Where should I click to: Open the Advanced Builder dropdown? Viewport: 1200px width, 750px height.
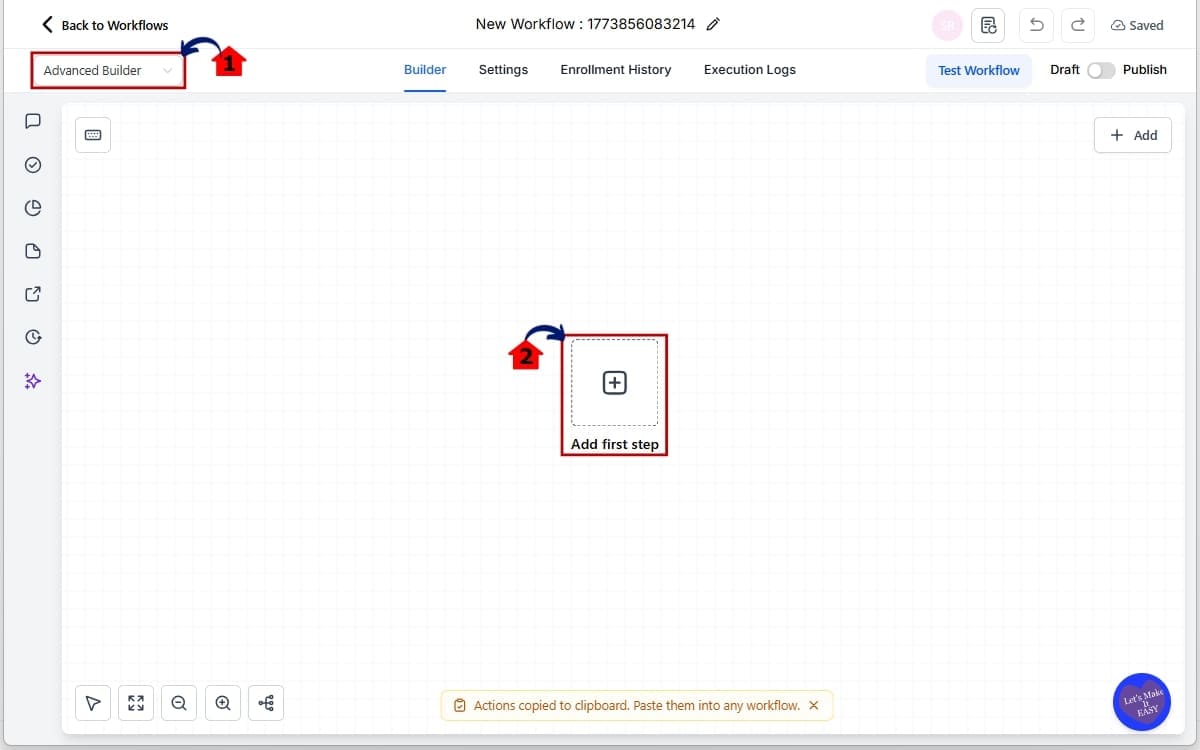click(107, 70)
